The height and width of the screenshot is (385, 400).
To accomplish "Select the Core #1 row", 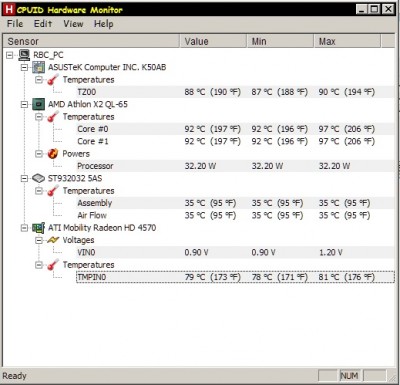I will click(235, 141).
